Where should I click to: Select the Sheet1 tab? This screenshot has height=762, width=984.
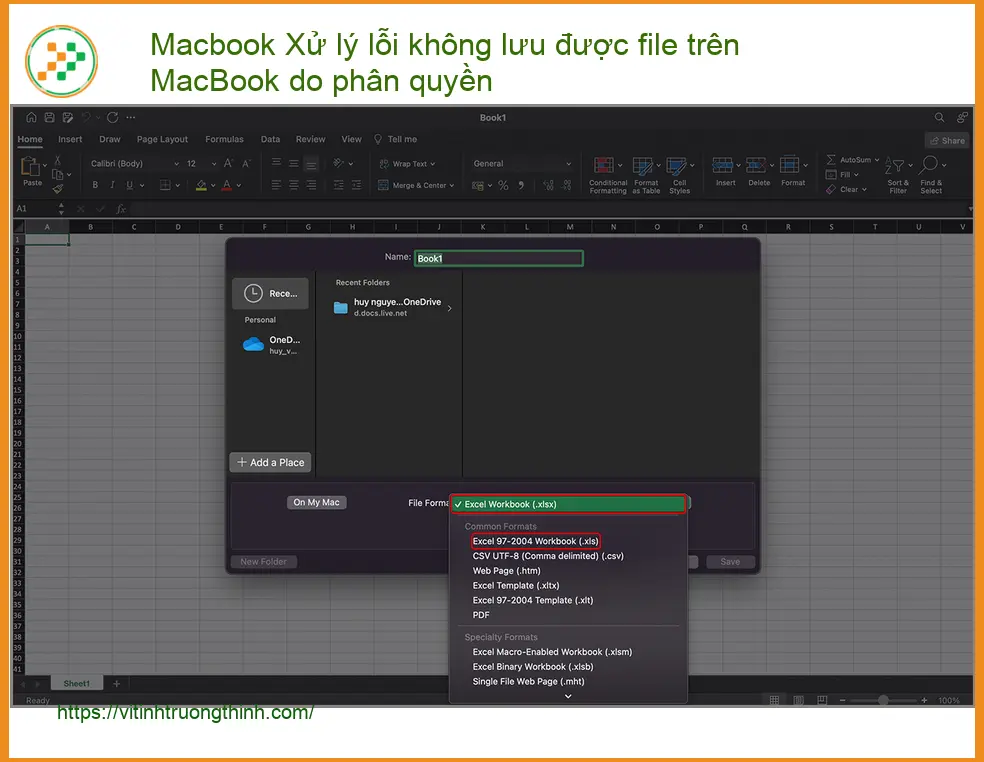(x=77, y=684)
